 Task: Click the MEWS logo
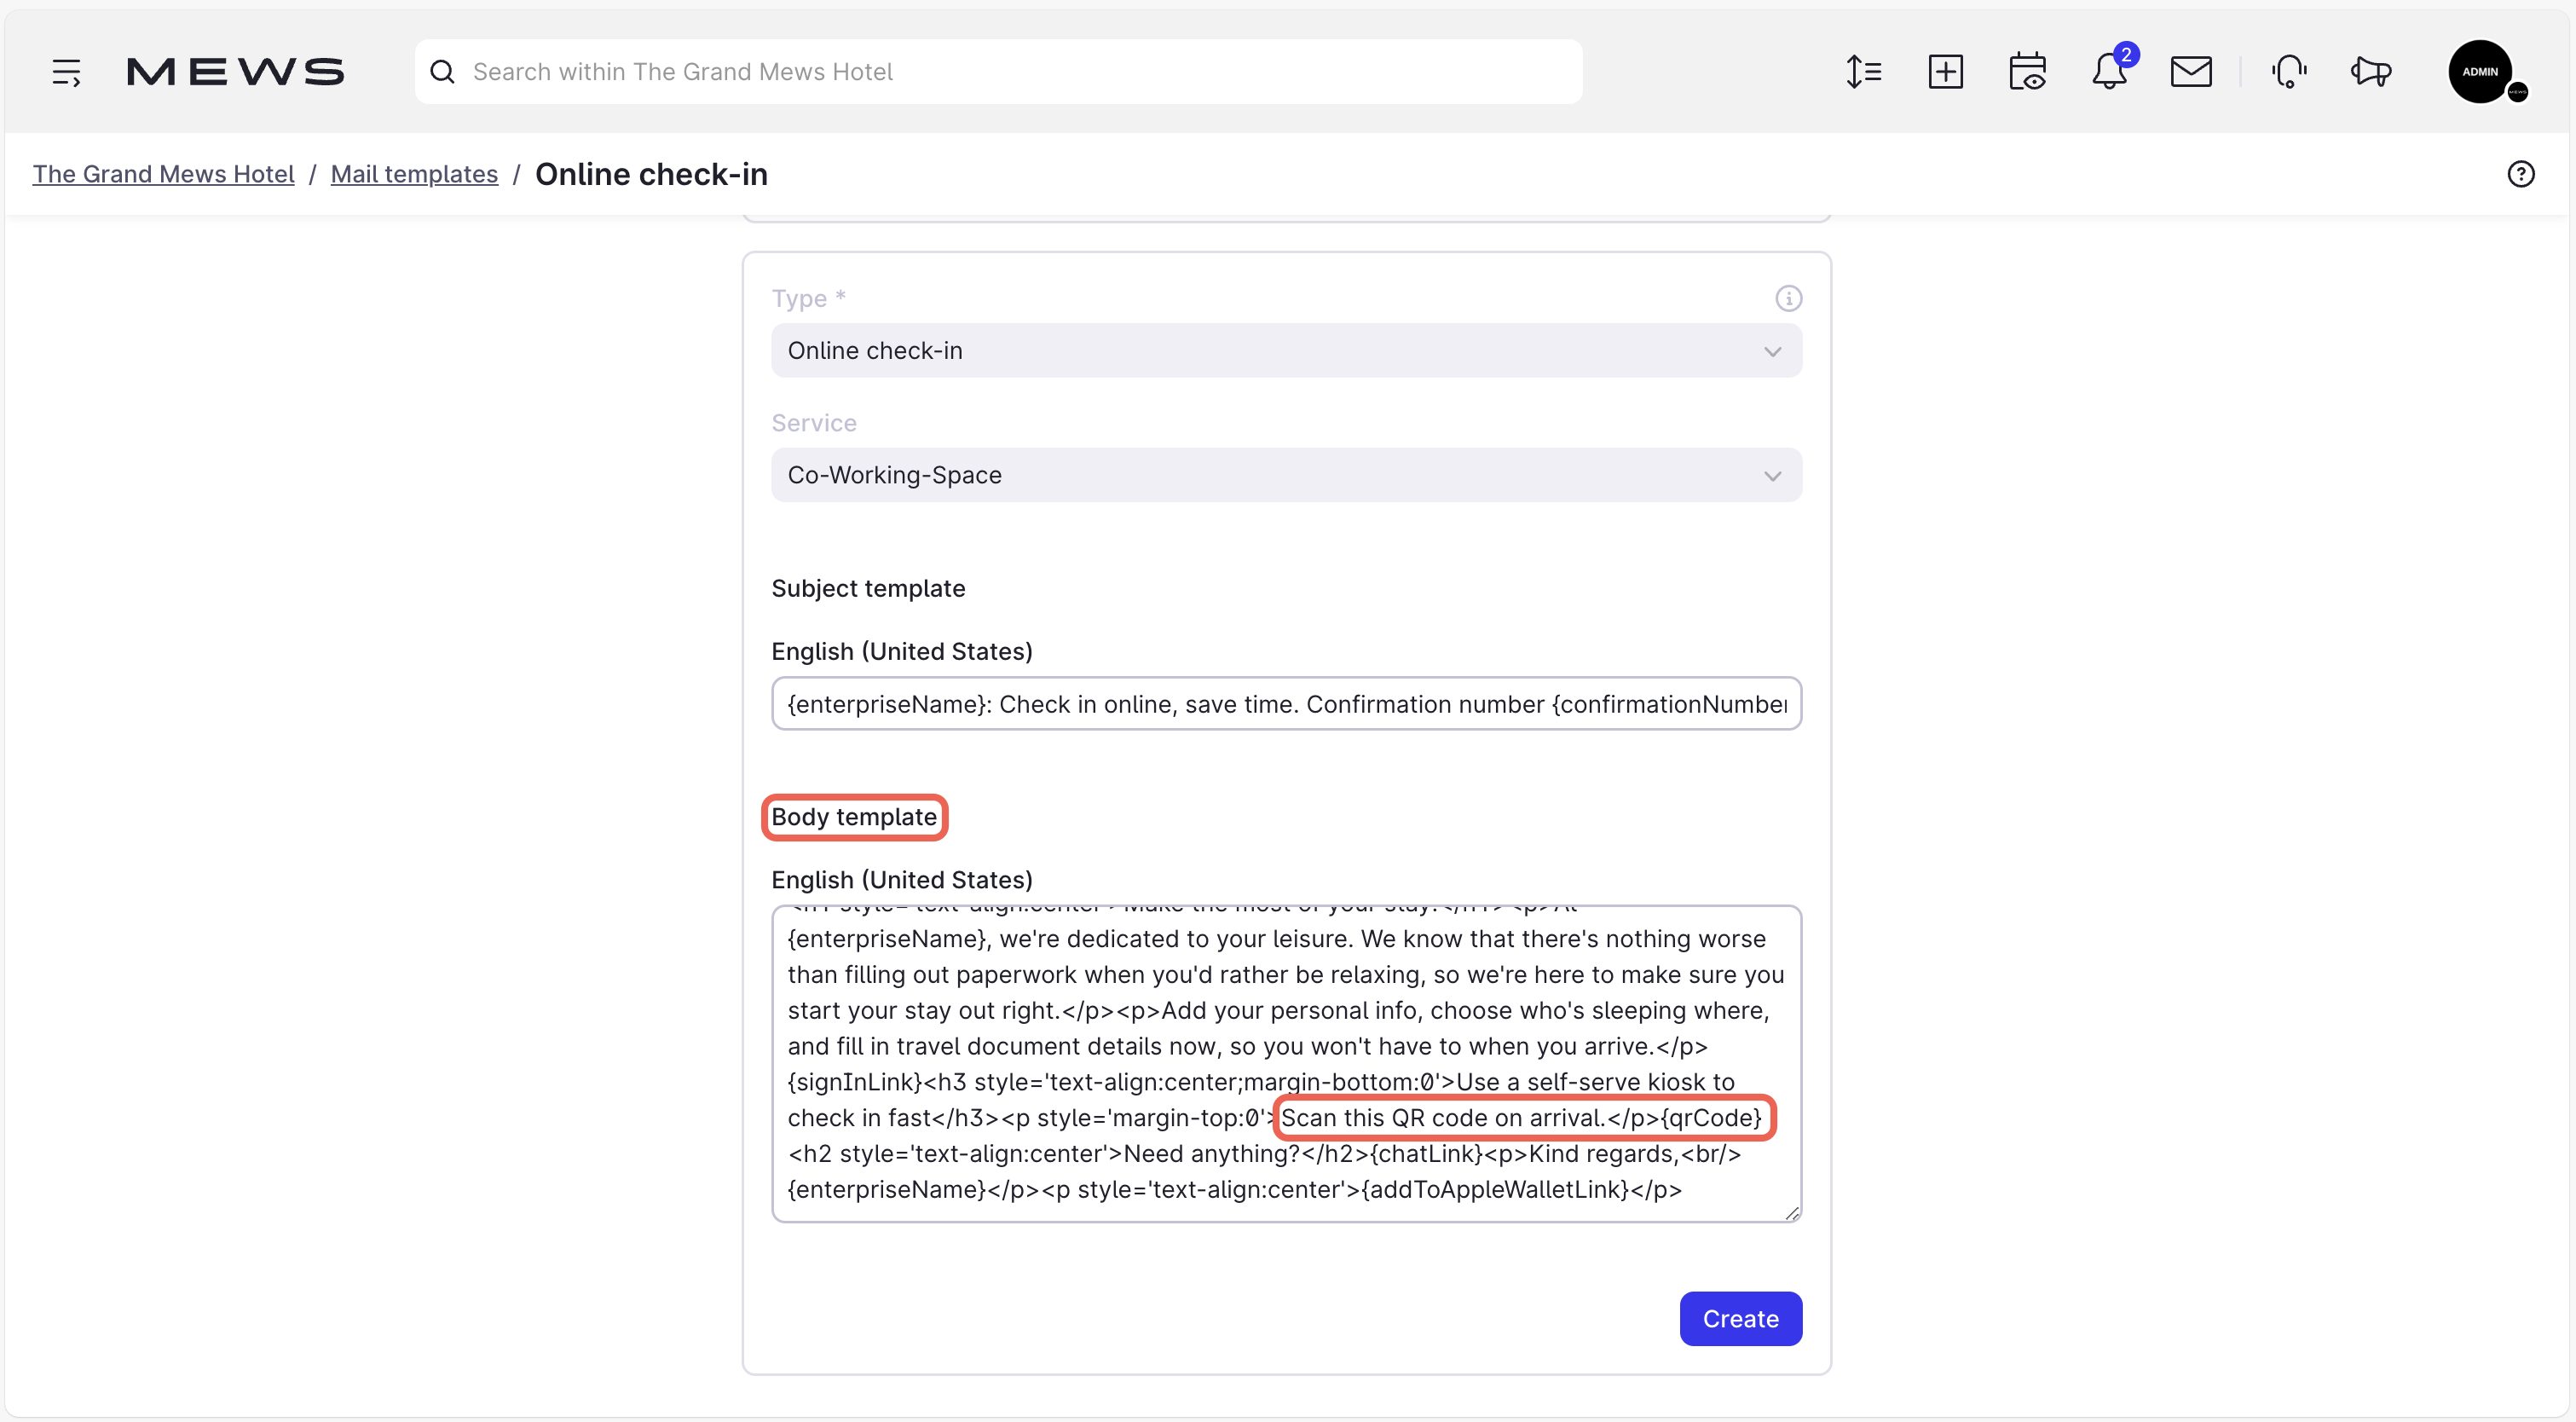235,72
